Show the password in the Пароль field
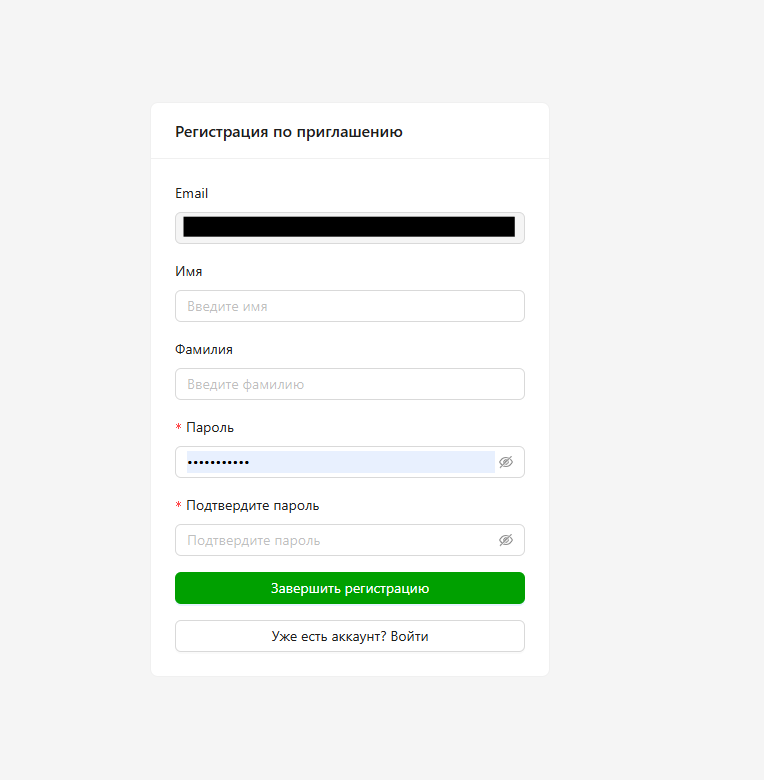Image resolution: width=764 pixels, height=780 pixels. (x=506, y=462)
